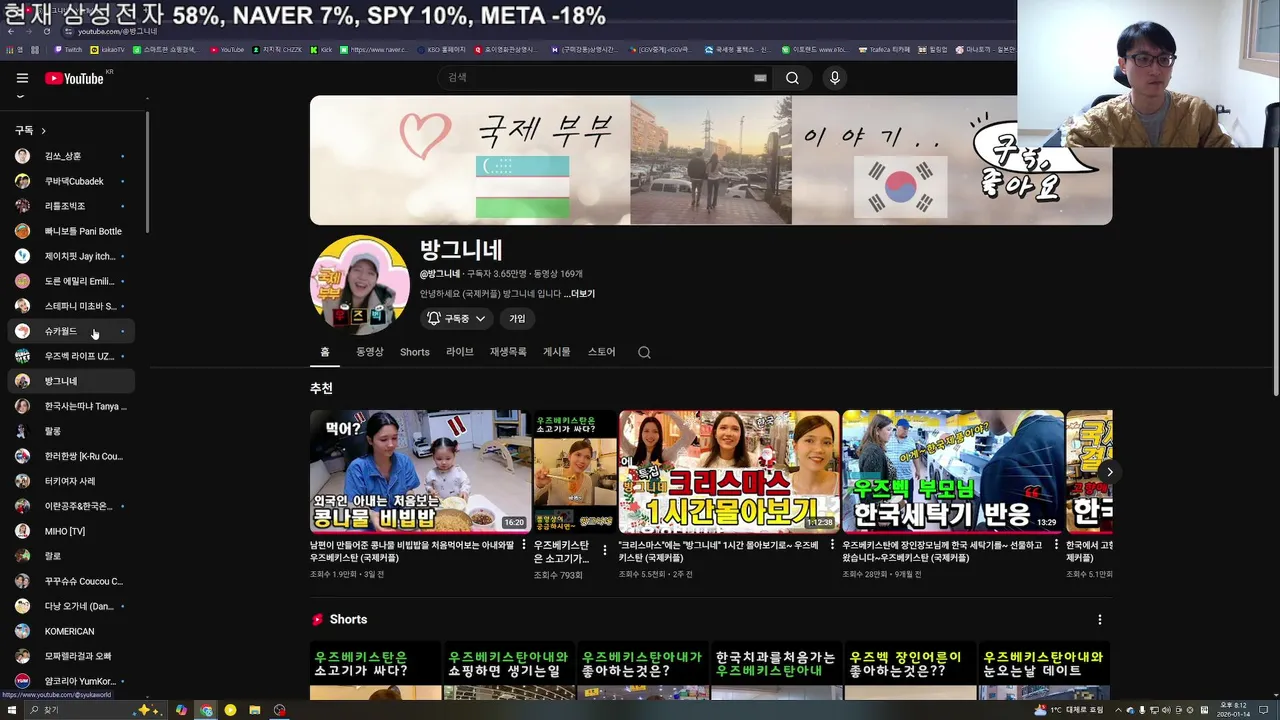Screen dimensions: 1280x720
Task: Open MIHO [TV] channel link
Action: coord(72,531)
